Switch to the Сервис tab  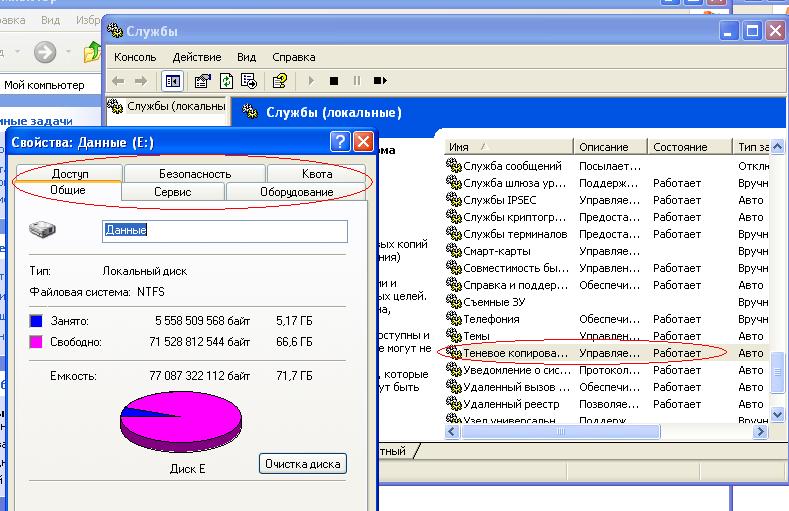pyautogui.click(x=173, y=192)
